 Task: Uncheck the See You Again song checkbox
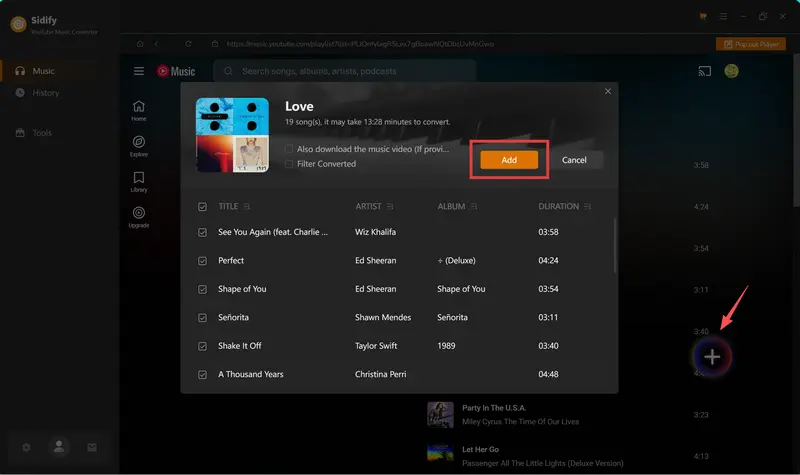(203, 232)
